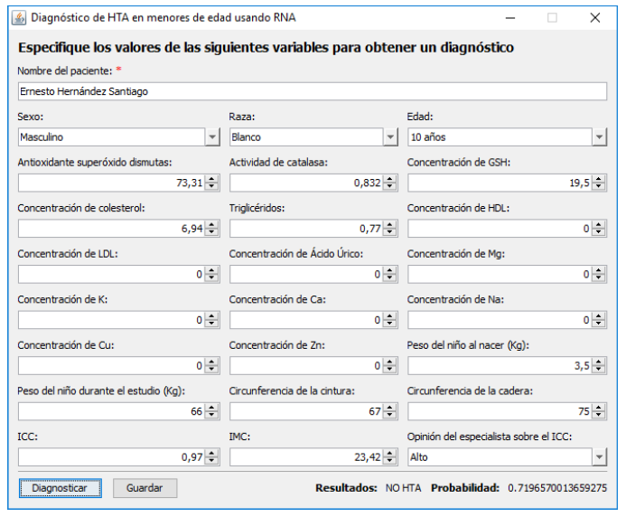The width and height of the screenshot is (626, 517).
Task: Open the Sexo dropdown
Action: (x=212, y=137)
